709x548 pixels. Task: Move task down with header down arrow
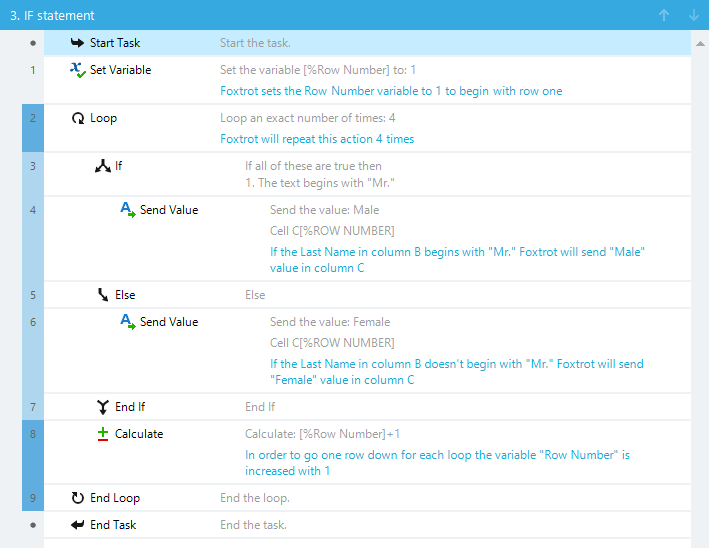[694, 15]
